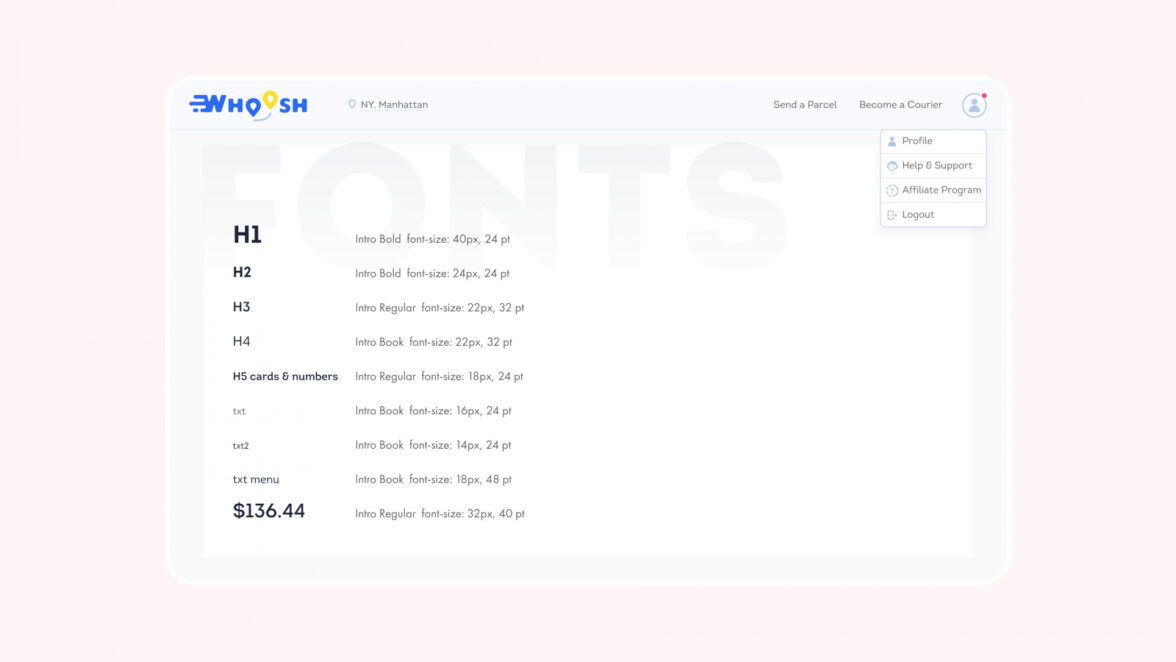Choose Affiliate Program menu entry

coord(933,190)
